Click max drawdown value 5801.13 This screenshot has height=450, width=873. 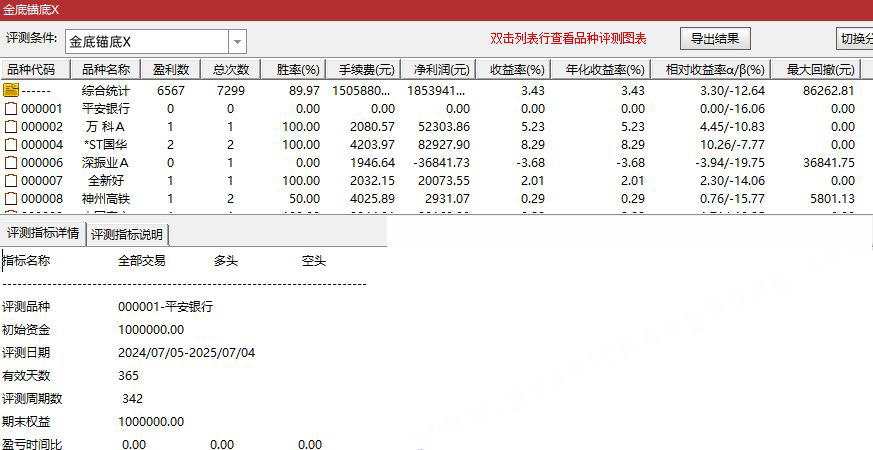832,198
